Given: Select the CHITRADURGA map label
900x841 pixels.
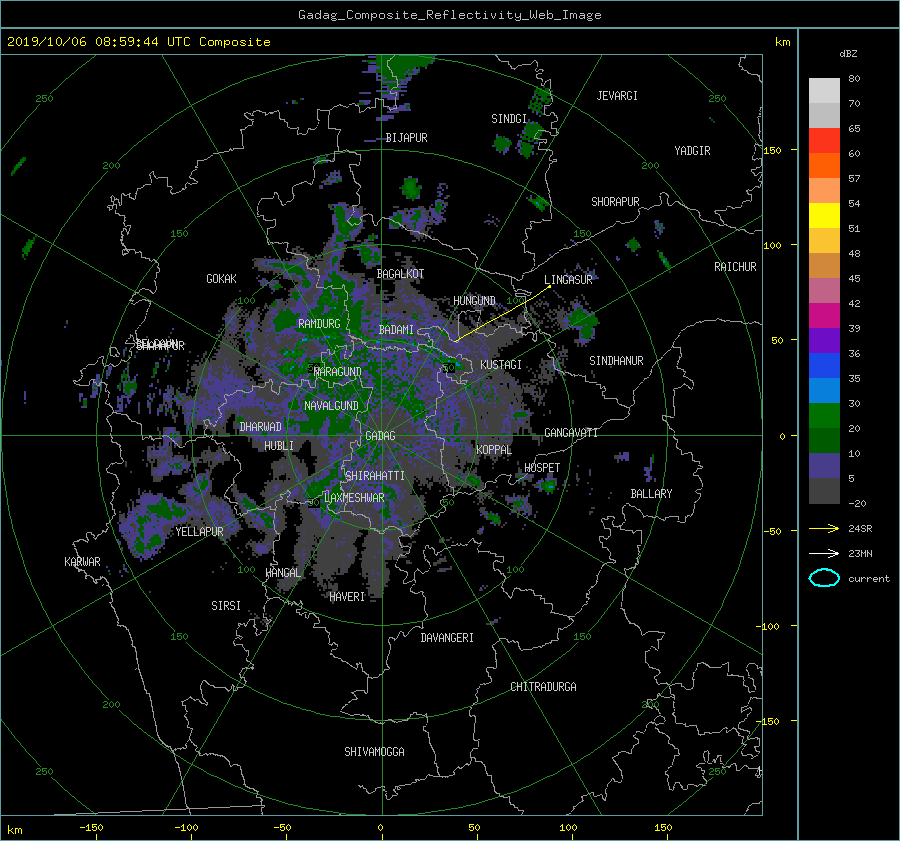Looking at the screenshot, I should click(543, 687).
